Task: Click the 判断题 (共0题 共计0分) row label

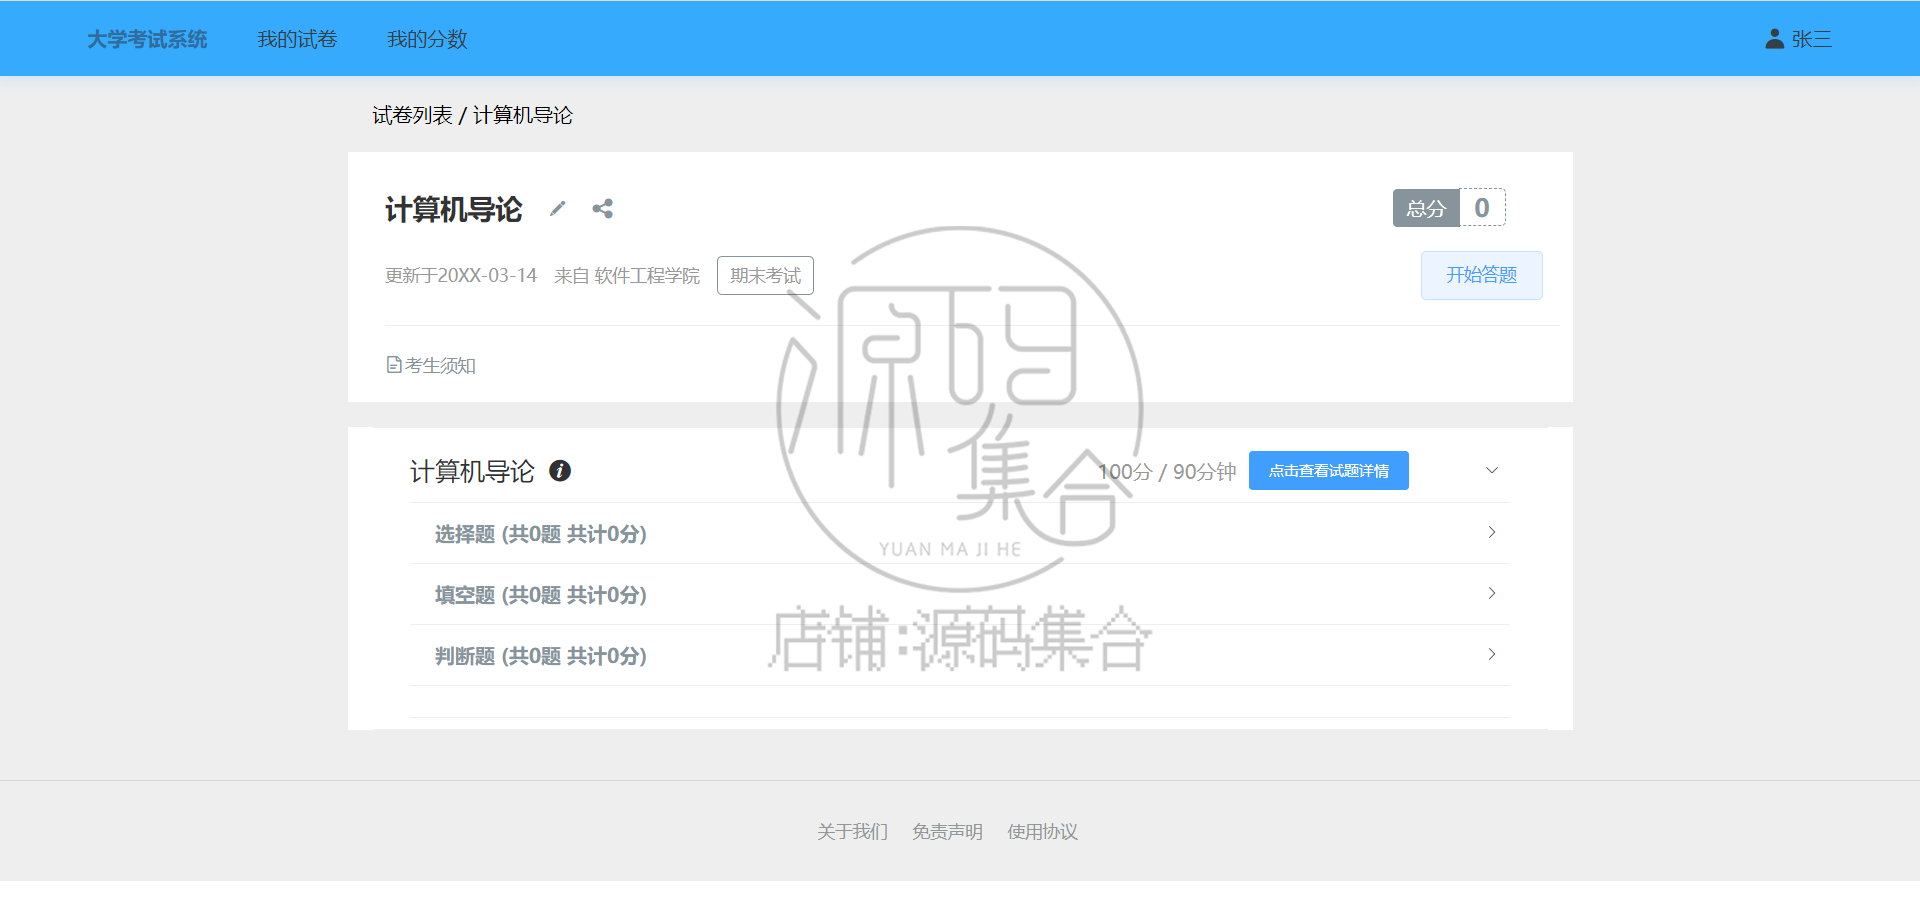Action: [x=540, y=656]
